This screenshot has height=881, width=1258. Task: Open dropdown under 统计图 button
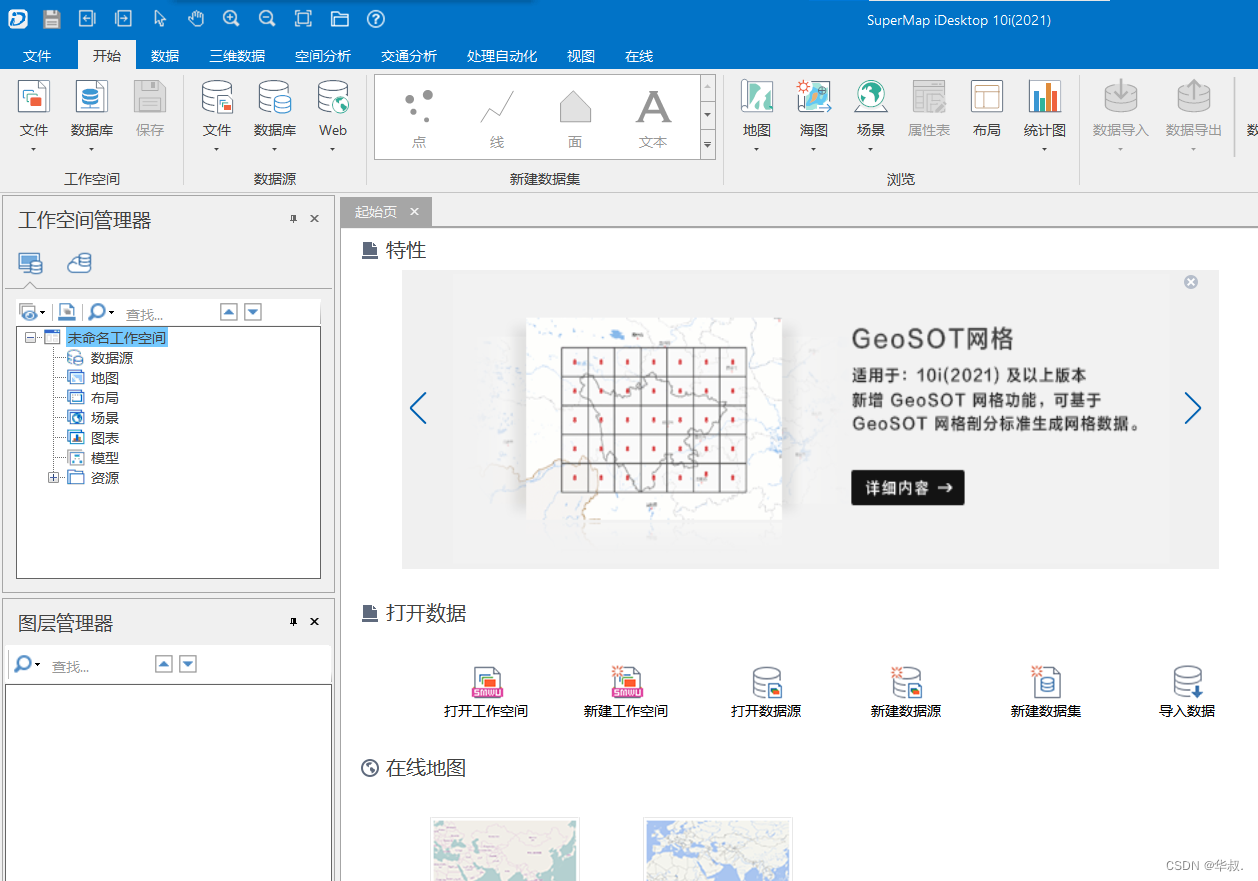[1045, 150]
